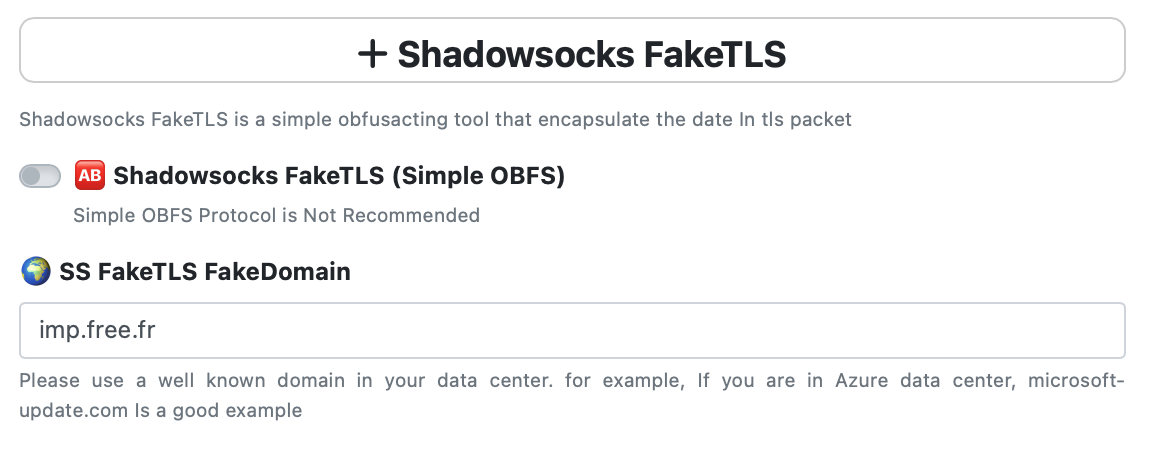Focus the FakeDomain input field
Image resolution: width=1150 pixels, height=450 pixels.
point(572,331)
